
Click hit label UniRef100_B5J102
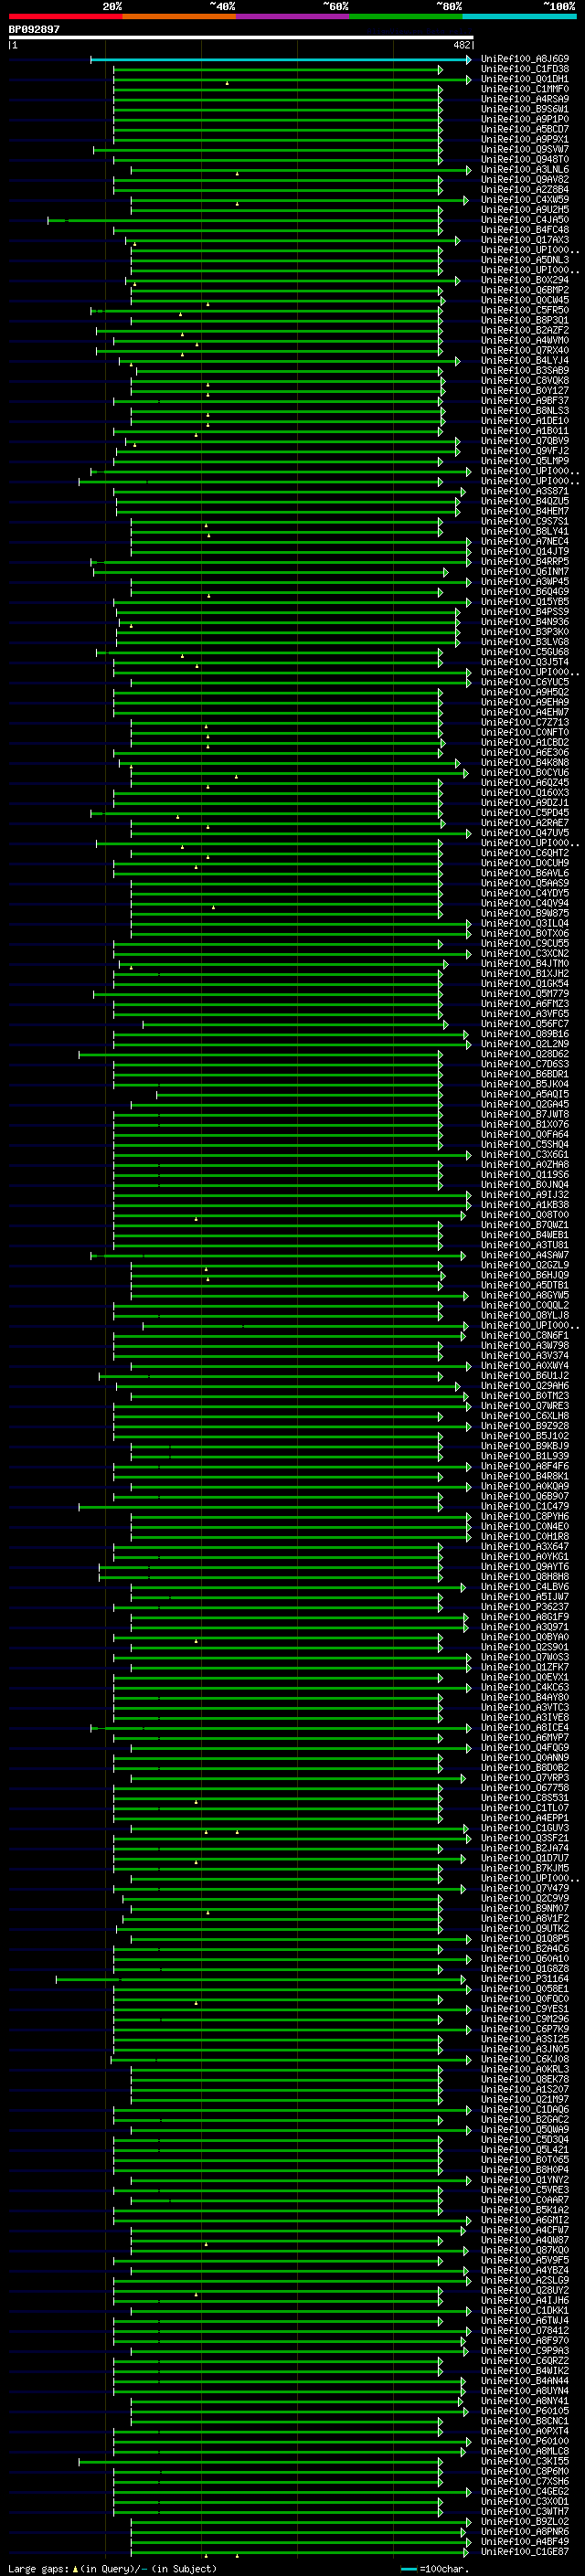click(525, 1436)
